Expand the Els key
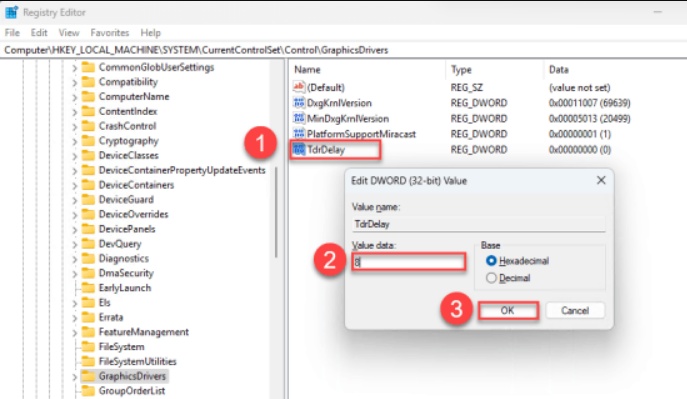Viewport: 687px width, 399px height. pyautogui.click(x=74, y=303)
